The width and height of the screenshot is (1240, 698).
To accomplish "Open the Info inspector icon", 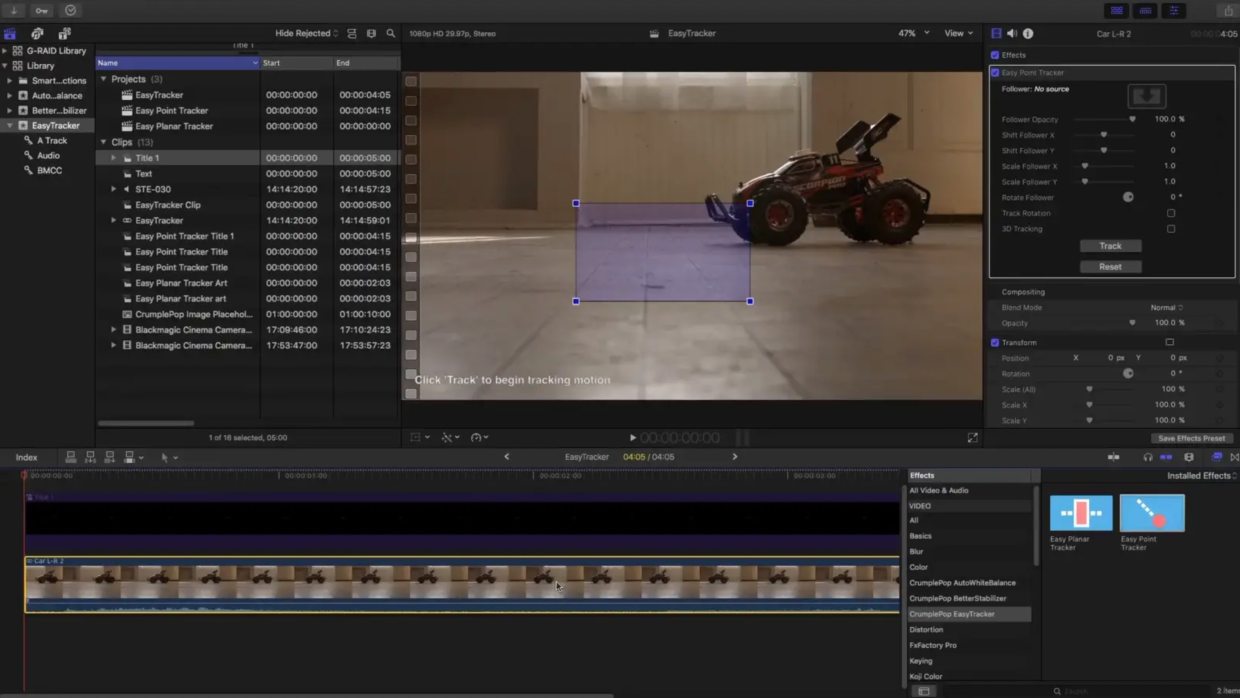I will [x=1028, y=33].
